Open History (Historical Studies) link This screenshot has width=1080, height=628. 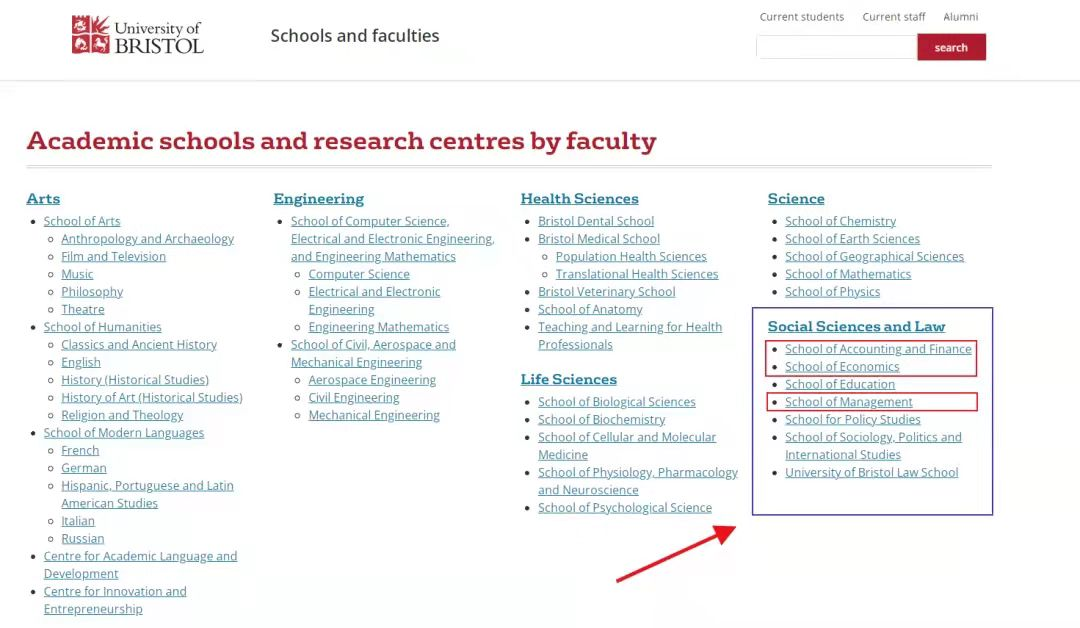pyautogui.click(x=135, y=380)
